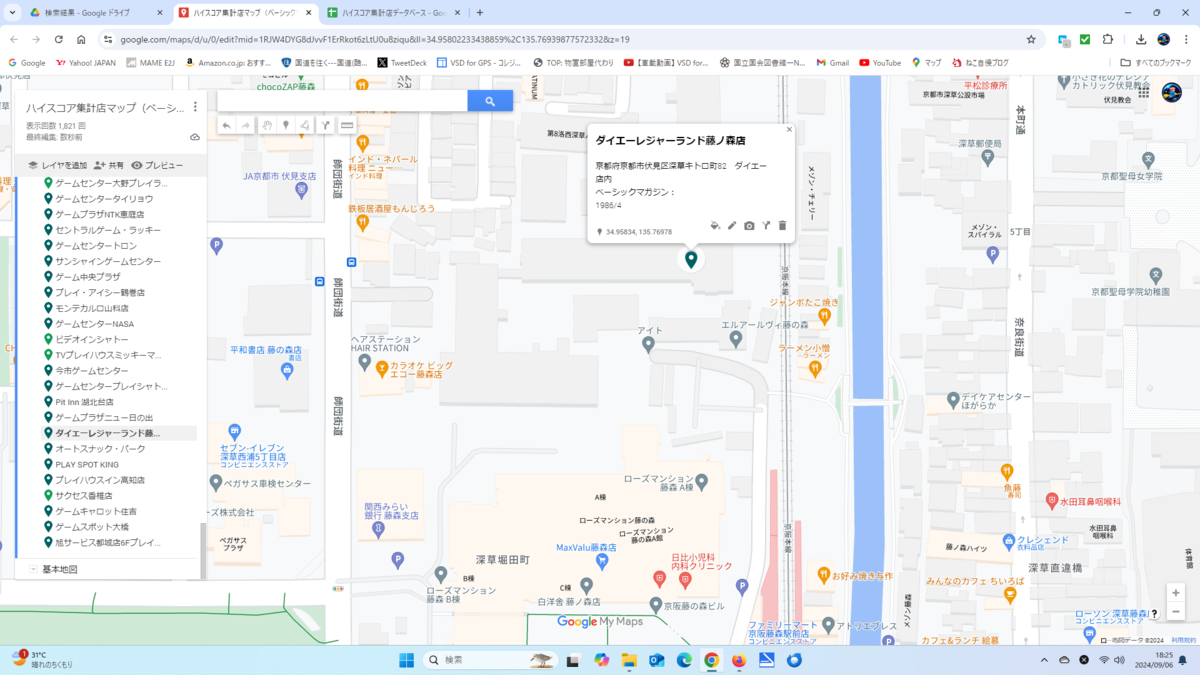1200x675 pixels.
Task: Open Yahoo! JAPAN bookmark
Action: pos(86,62)
